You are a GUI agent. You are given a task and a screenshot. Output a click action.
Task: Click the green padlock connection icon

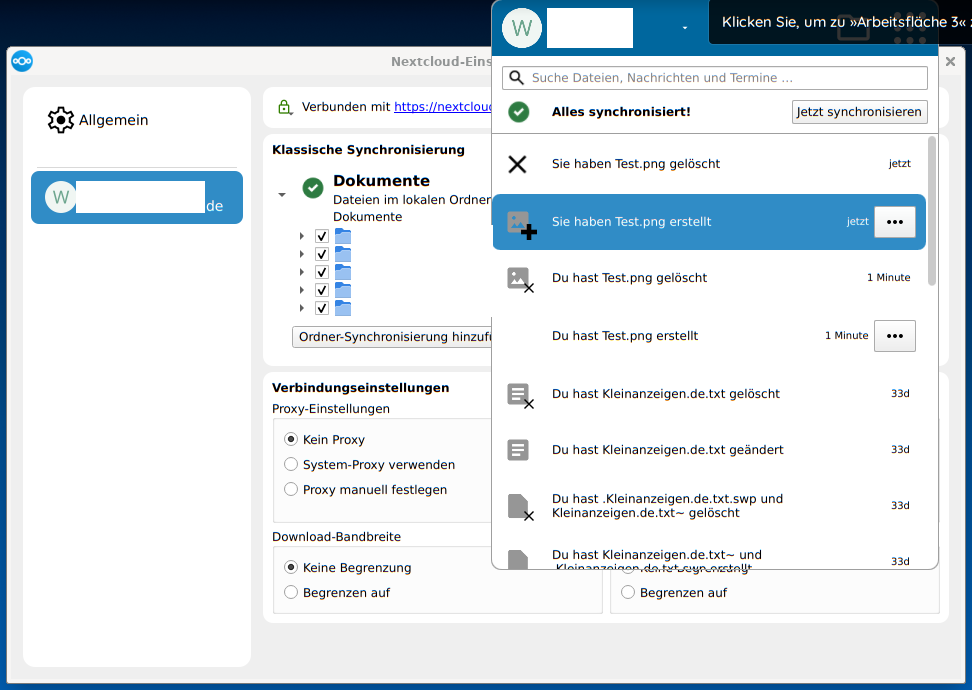285,107
